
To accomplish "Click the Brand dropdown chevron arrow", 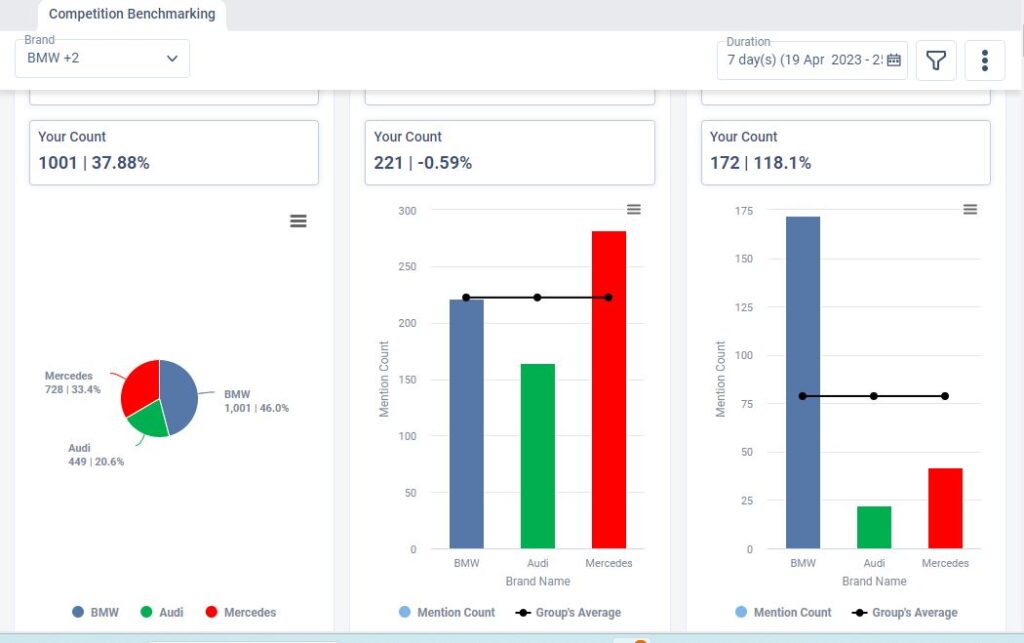I will click(172, 59).
